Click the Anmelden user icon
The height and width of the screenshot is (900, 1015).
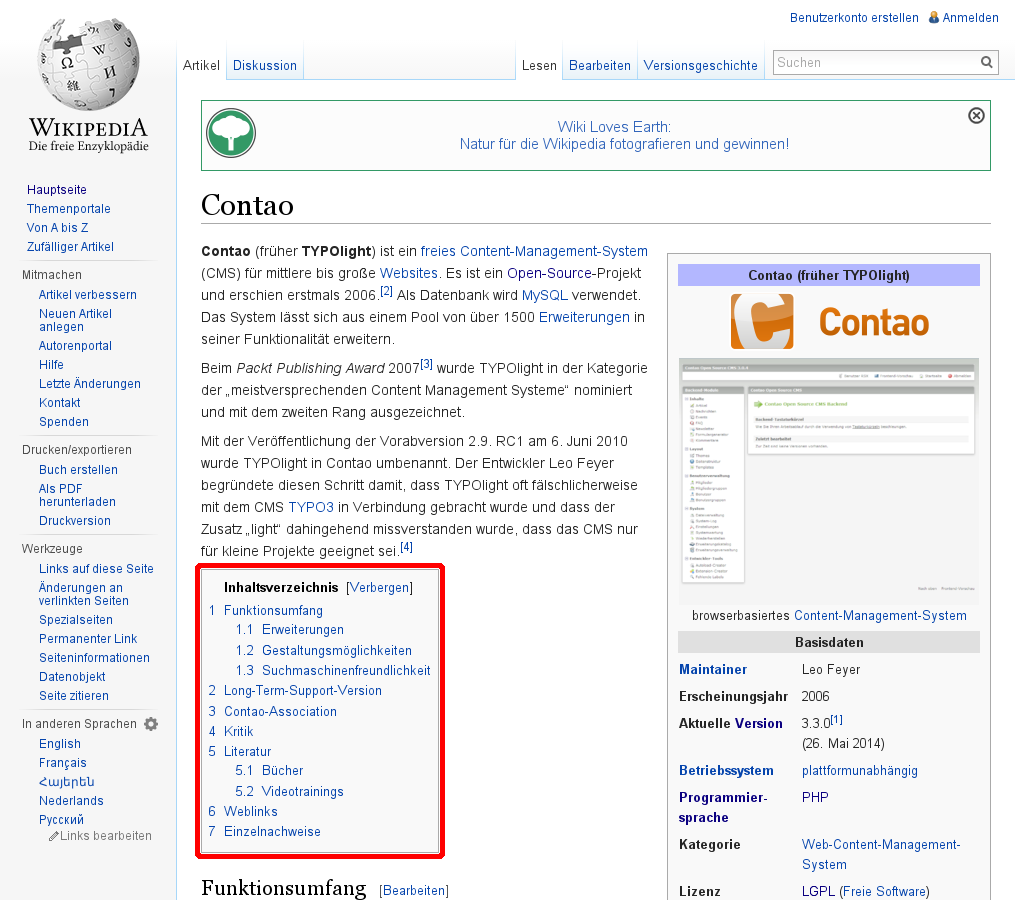click(x=933, y=17)
